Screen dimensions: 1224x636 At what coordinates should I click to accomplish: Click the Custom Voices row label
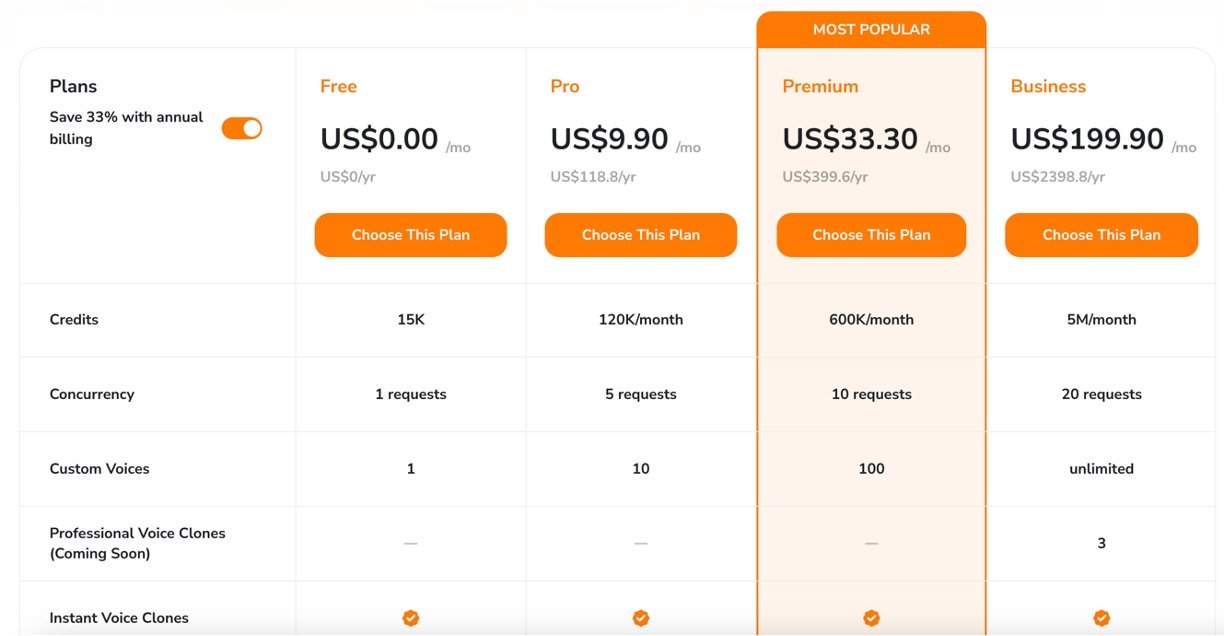[x=100, y=469]
